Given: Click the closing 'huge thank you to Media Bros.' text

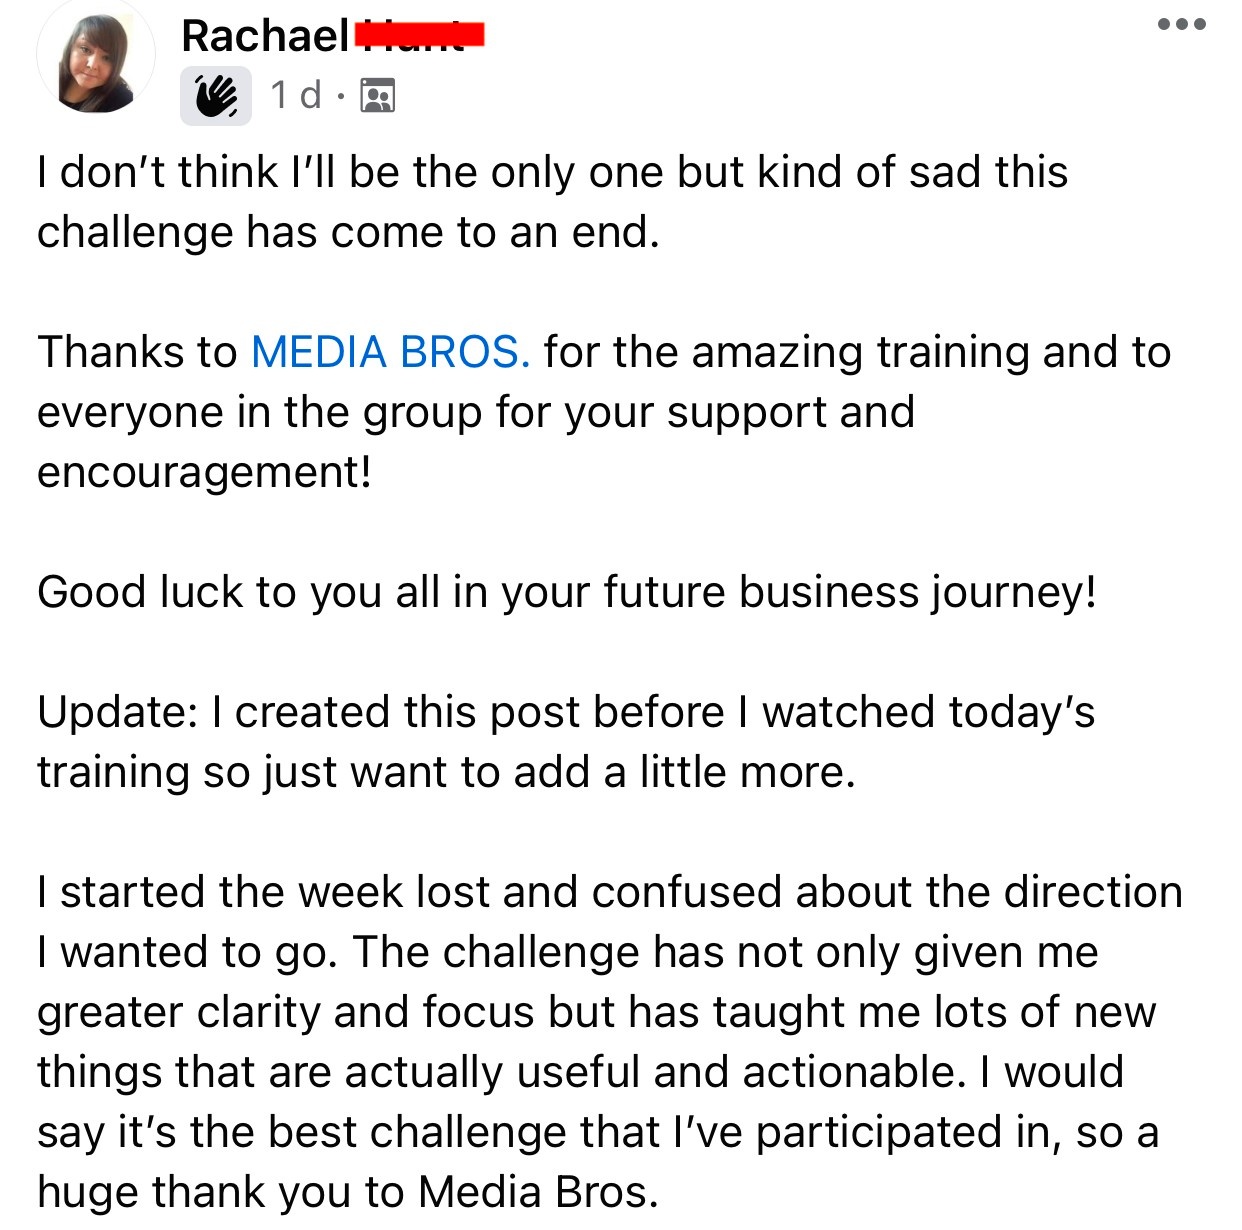Looking at the screenshot, I should point(348,1192).
